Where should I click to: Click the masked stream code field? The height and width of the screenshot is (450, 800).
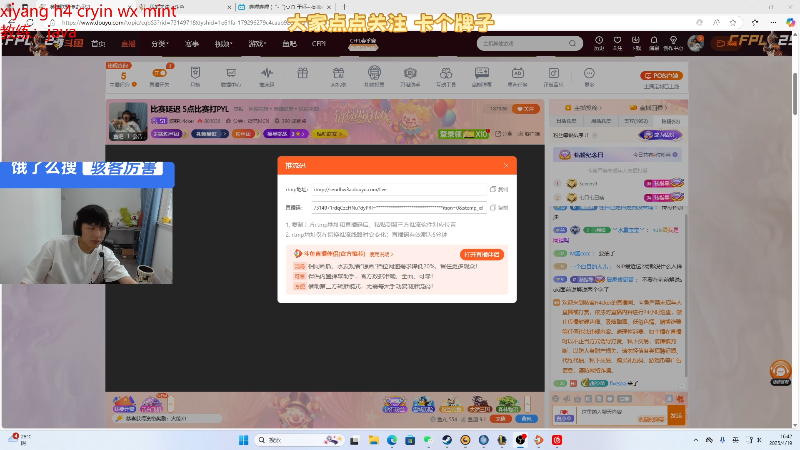pyautogui.click(x=398, y=208)
